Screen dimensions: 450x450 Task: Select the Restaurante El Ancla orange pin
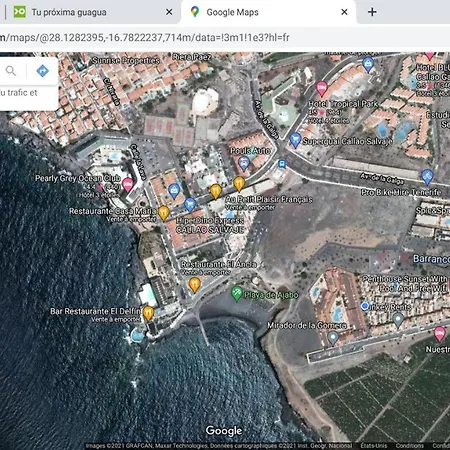coord(194,285)
